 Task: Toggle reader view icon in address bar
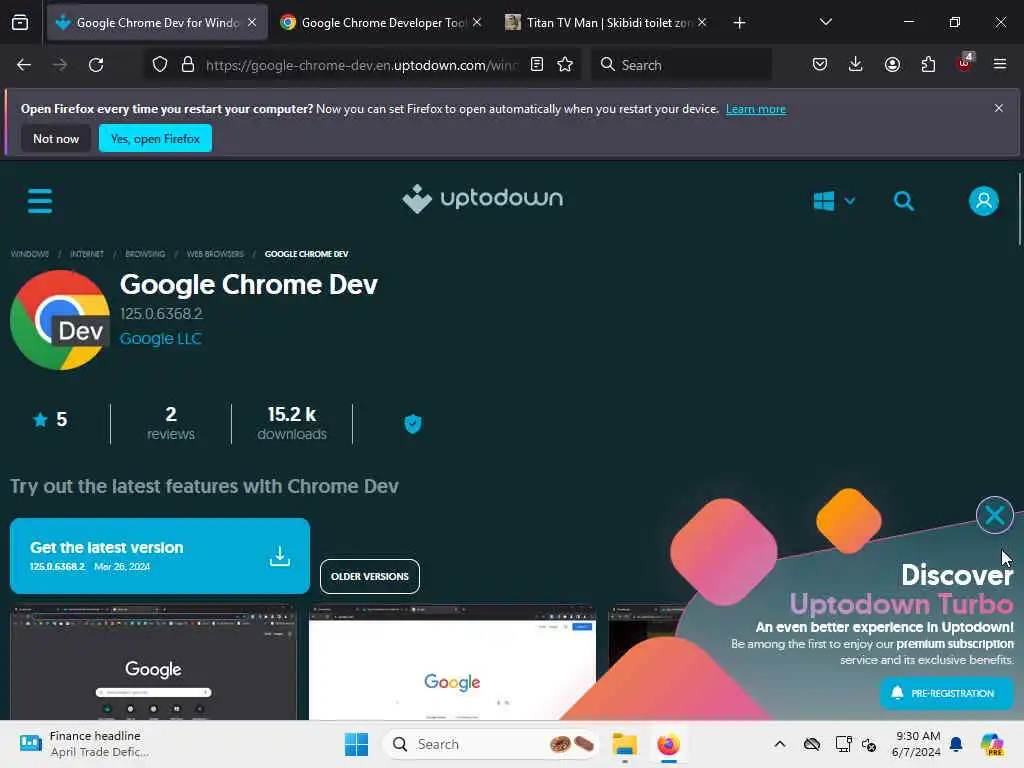pyautogui.click(x=537, y=65)
